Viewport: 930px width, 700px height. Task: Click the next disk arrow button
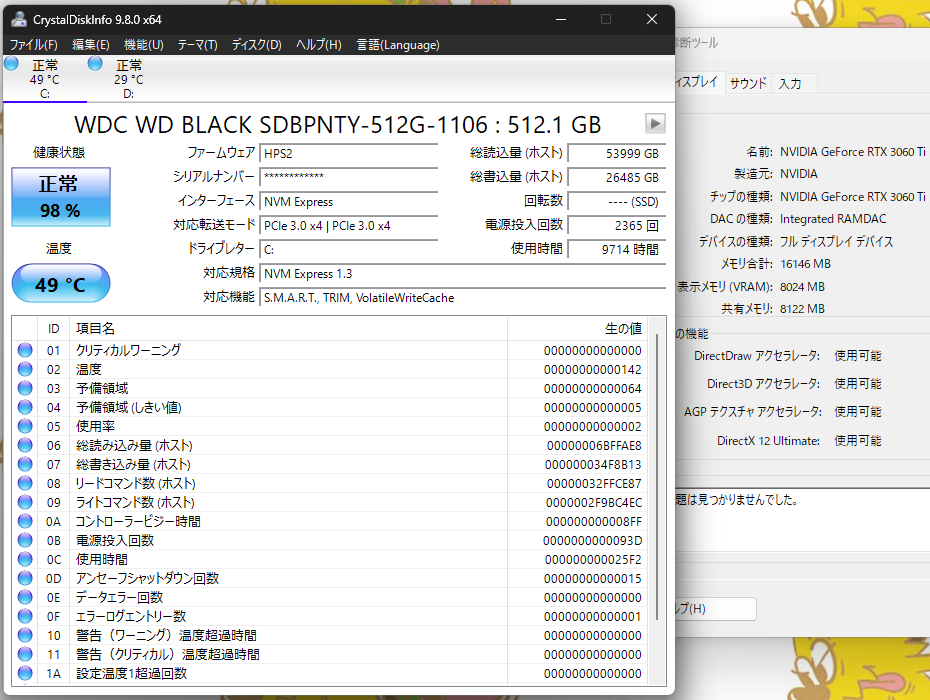[x=655, y=123]
